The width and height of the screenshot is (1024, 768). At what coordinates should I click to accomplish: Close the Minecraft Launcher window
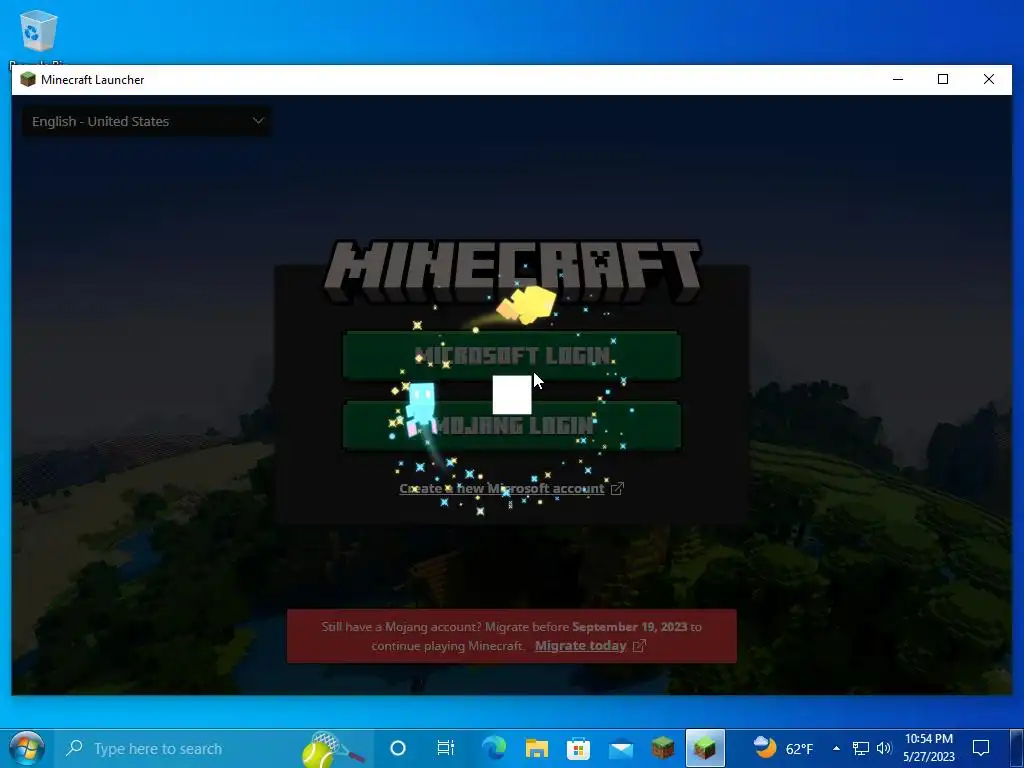coord(989,79)
